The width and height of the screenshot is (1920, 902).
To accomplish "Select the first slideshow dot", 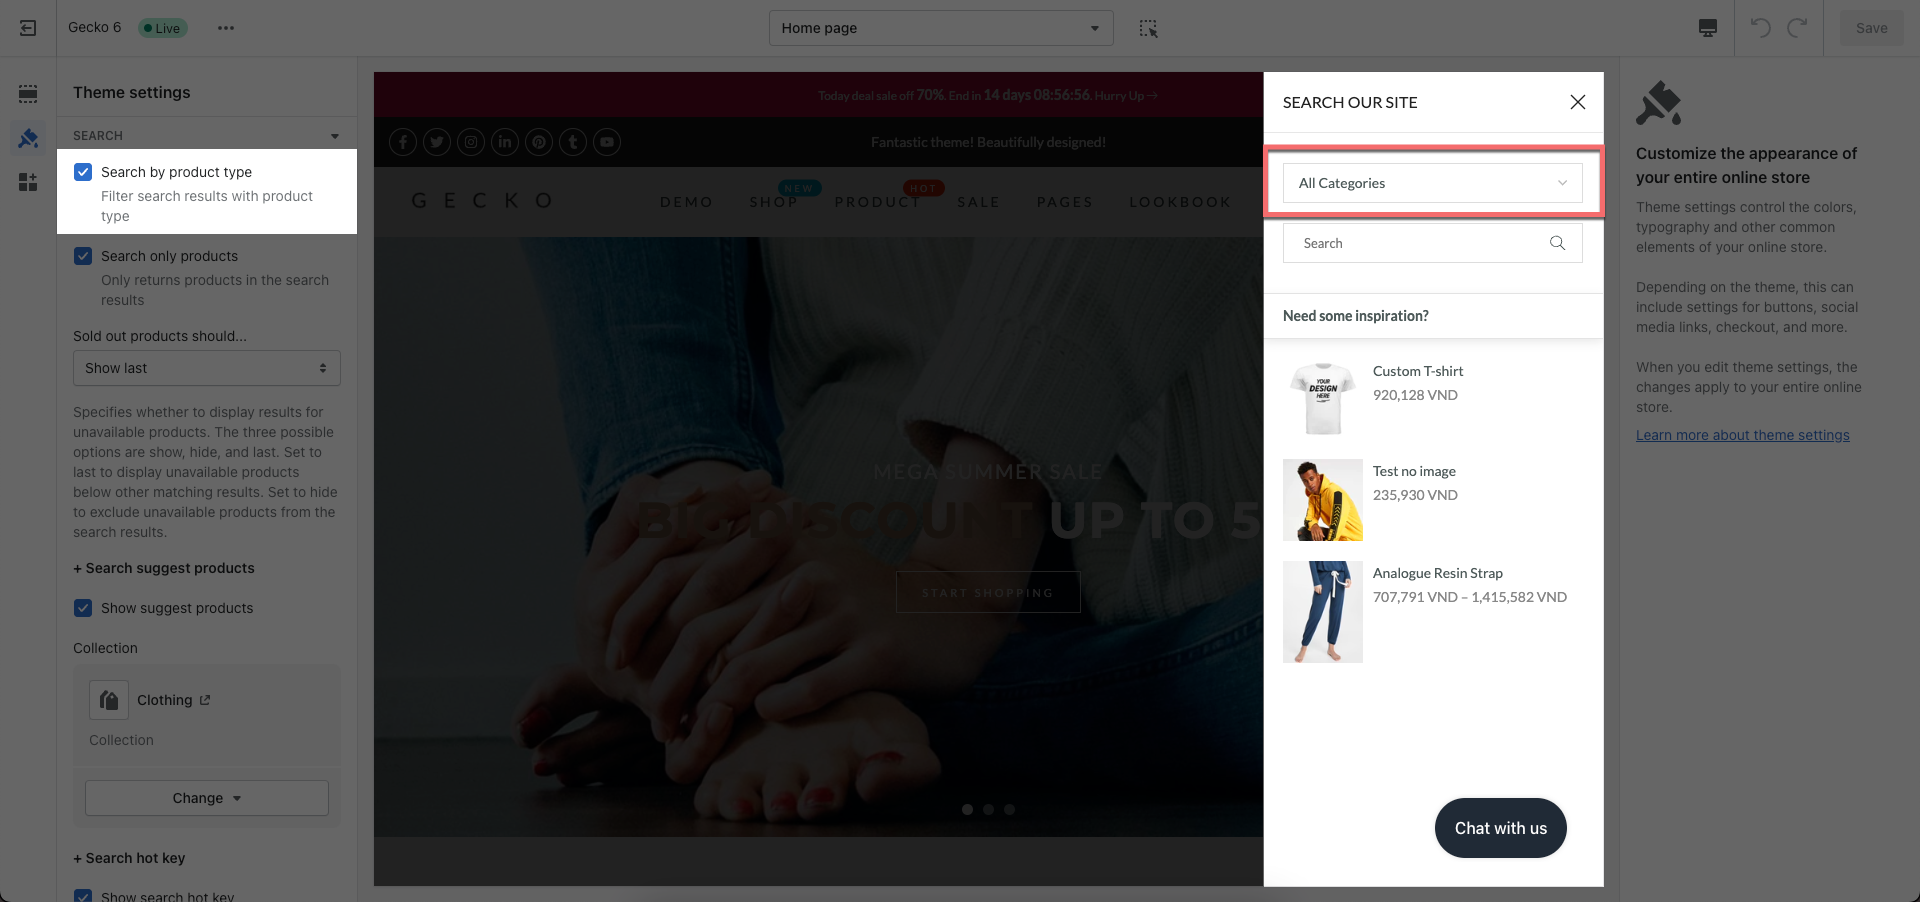I will (967, 809).
